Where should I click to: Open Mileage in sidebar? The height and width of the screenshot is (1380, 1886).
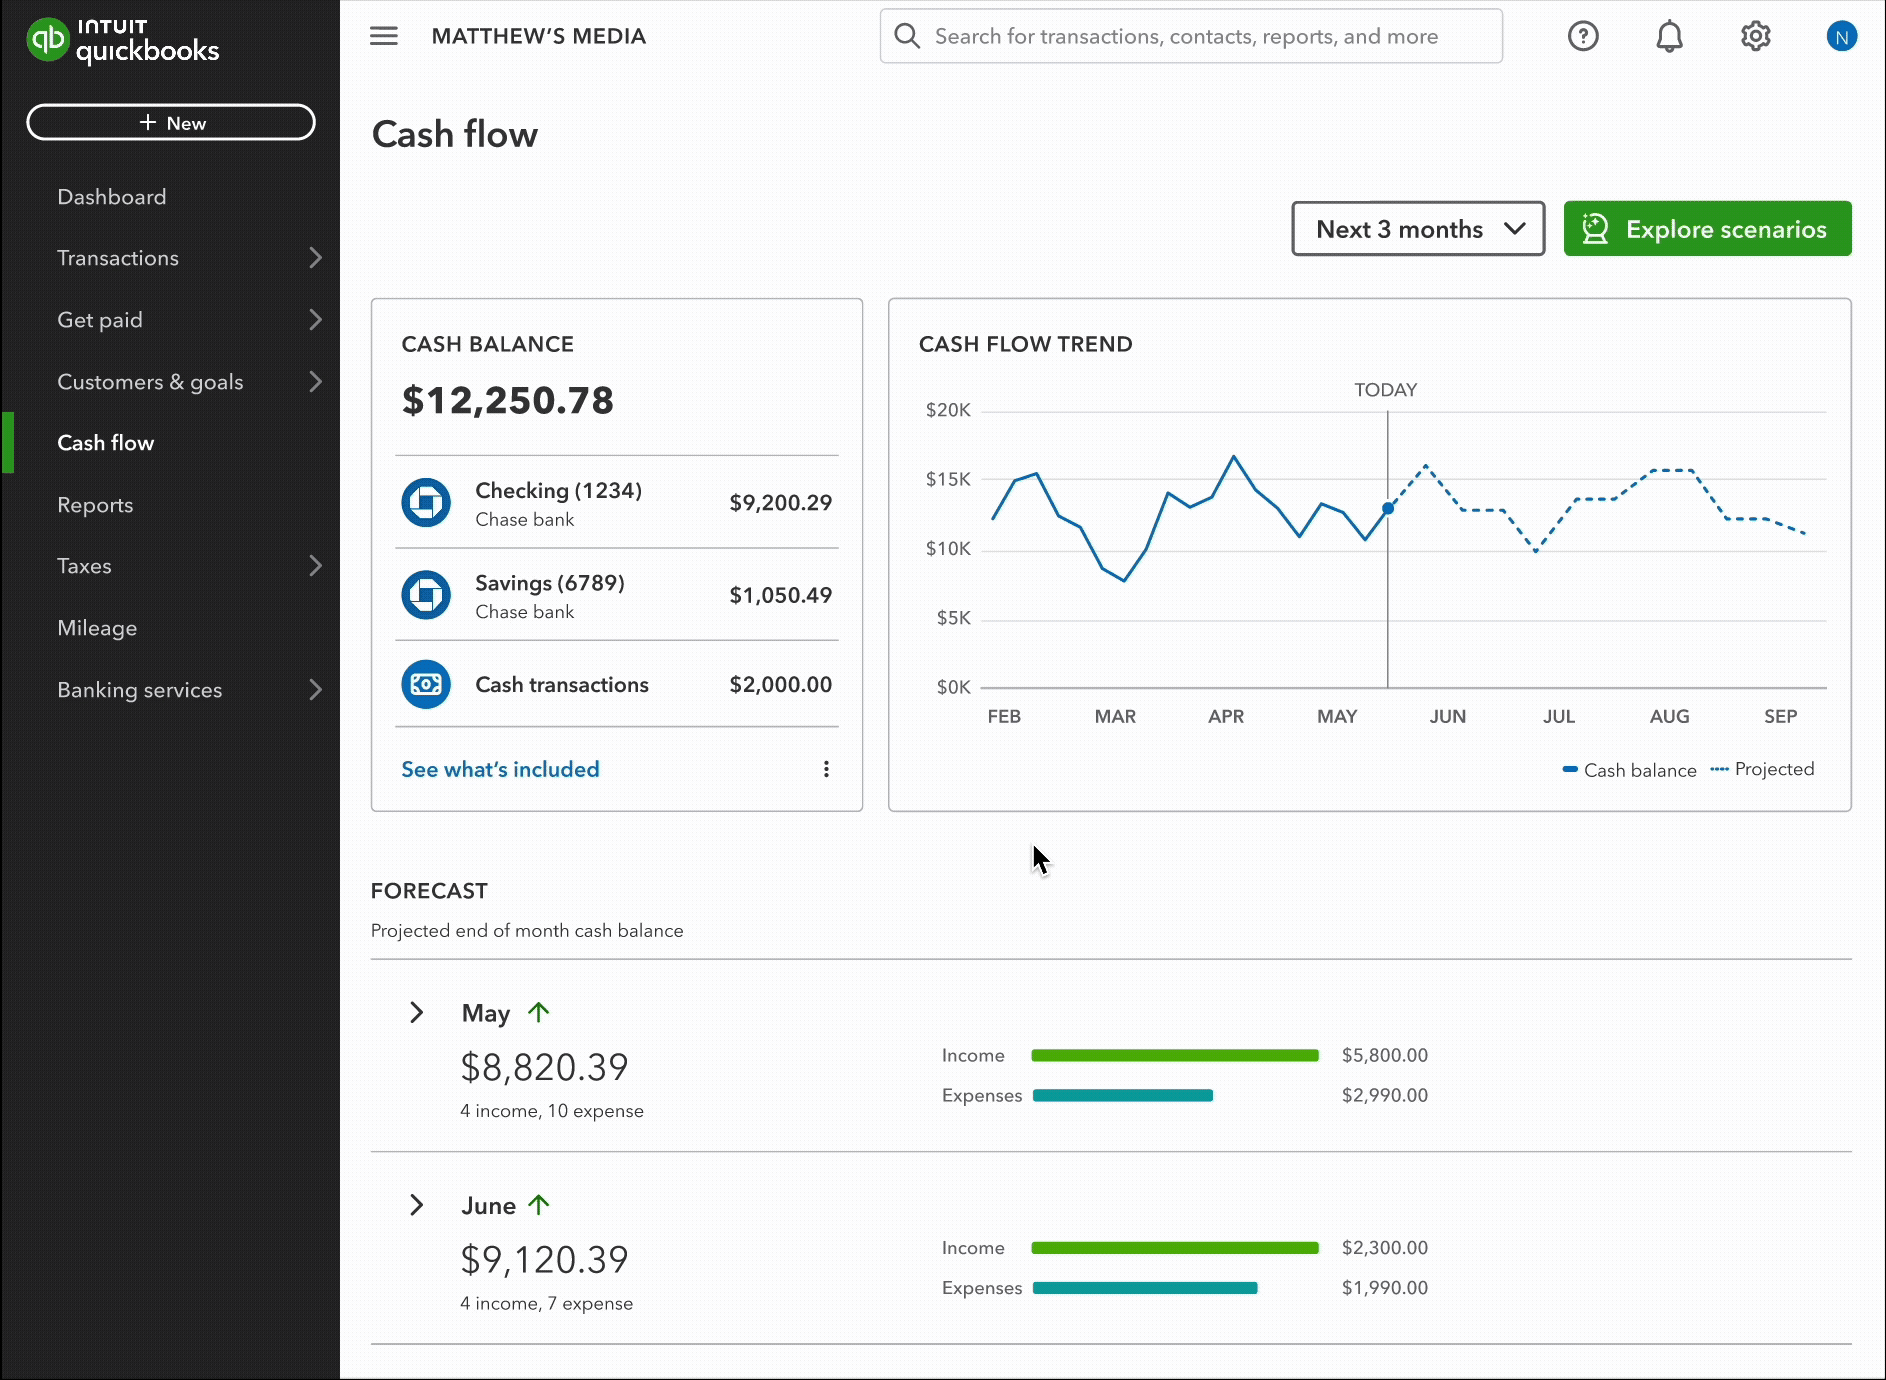[x=97, y=628]
